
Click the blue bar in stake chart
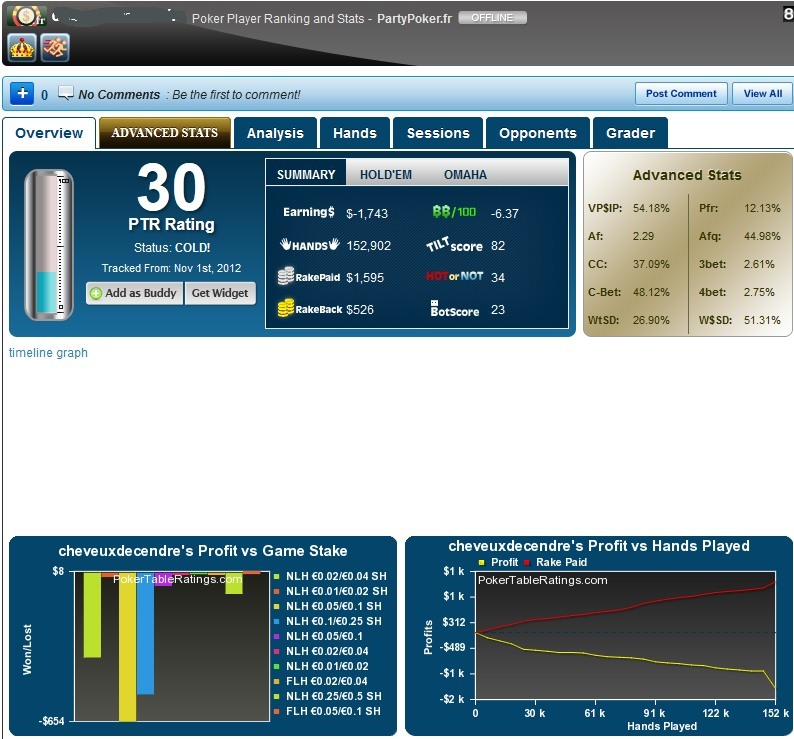145,633
